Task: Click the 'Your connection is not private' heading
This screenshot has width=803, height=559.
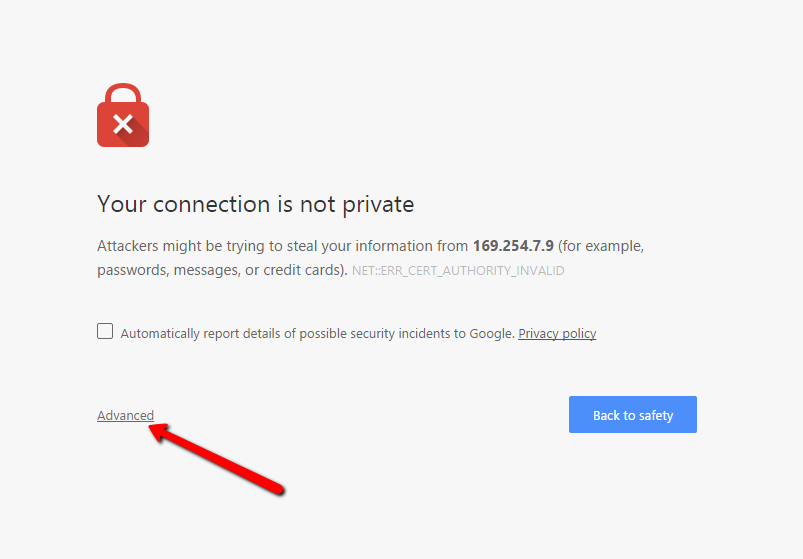Action: 255,204
